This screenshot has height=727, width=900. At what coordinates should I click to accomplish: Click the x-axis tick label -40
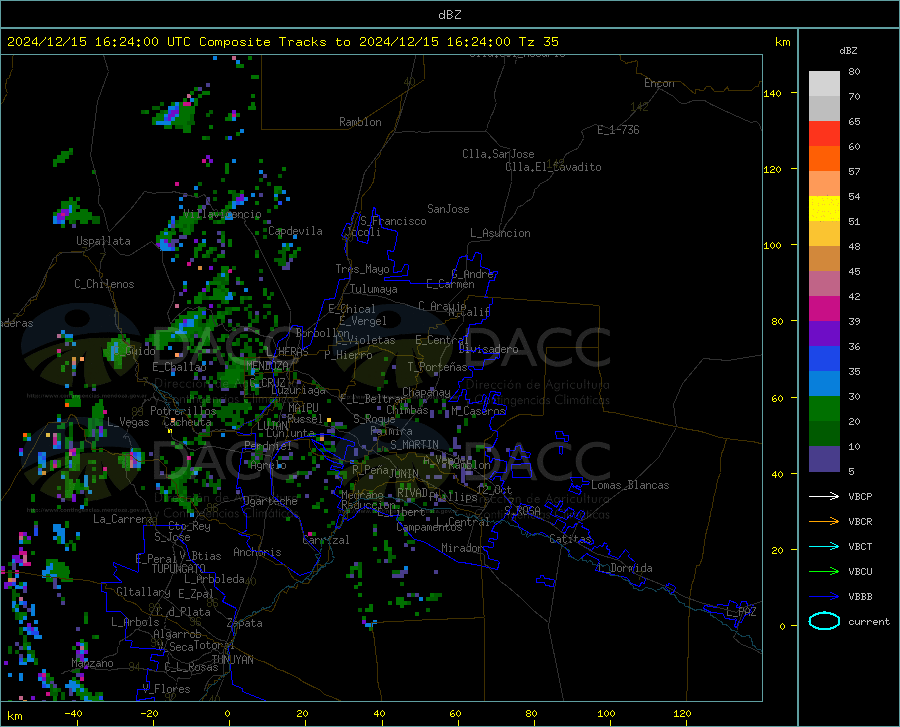[73, 714]
